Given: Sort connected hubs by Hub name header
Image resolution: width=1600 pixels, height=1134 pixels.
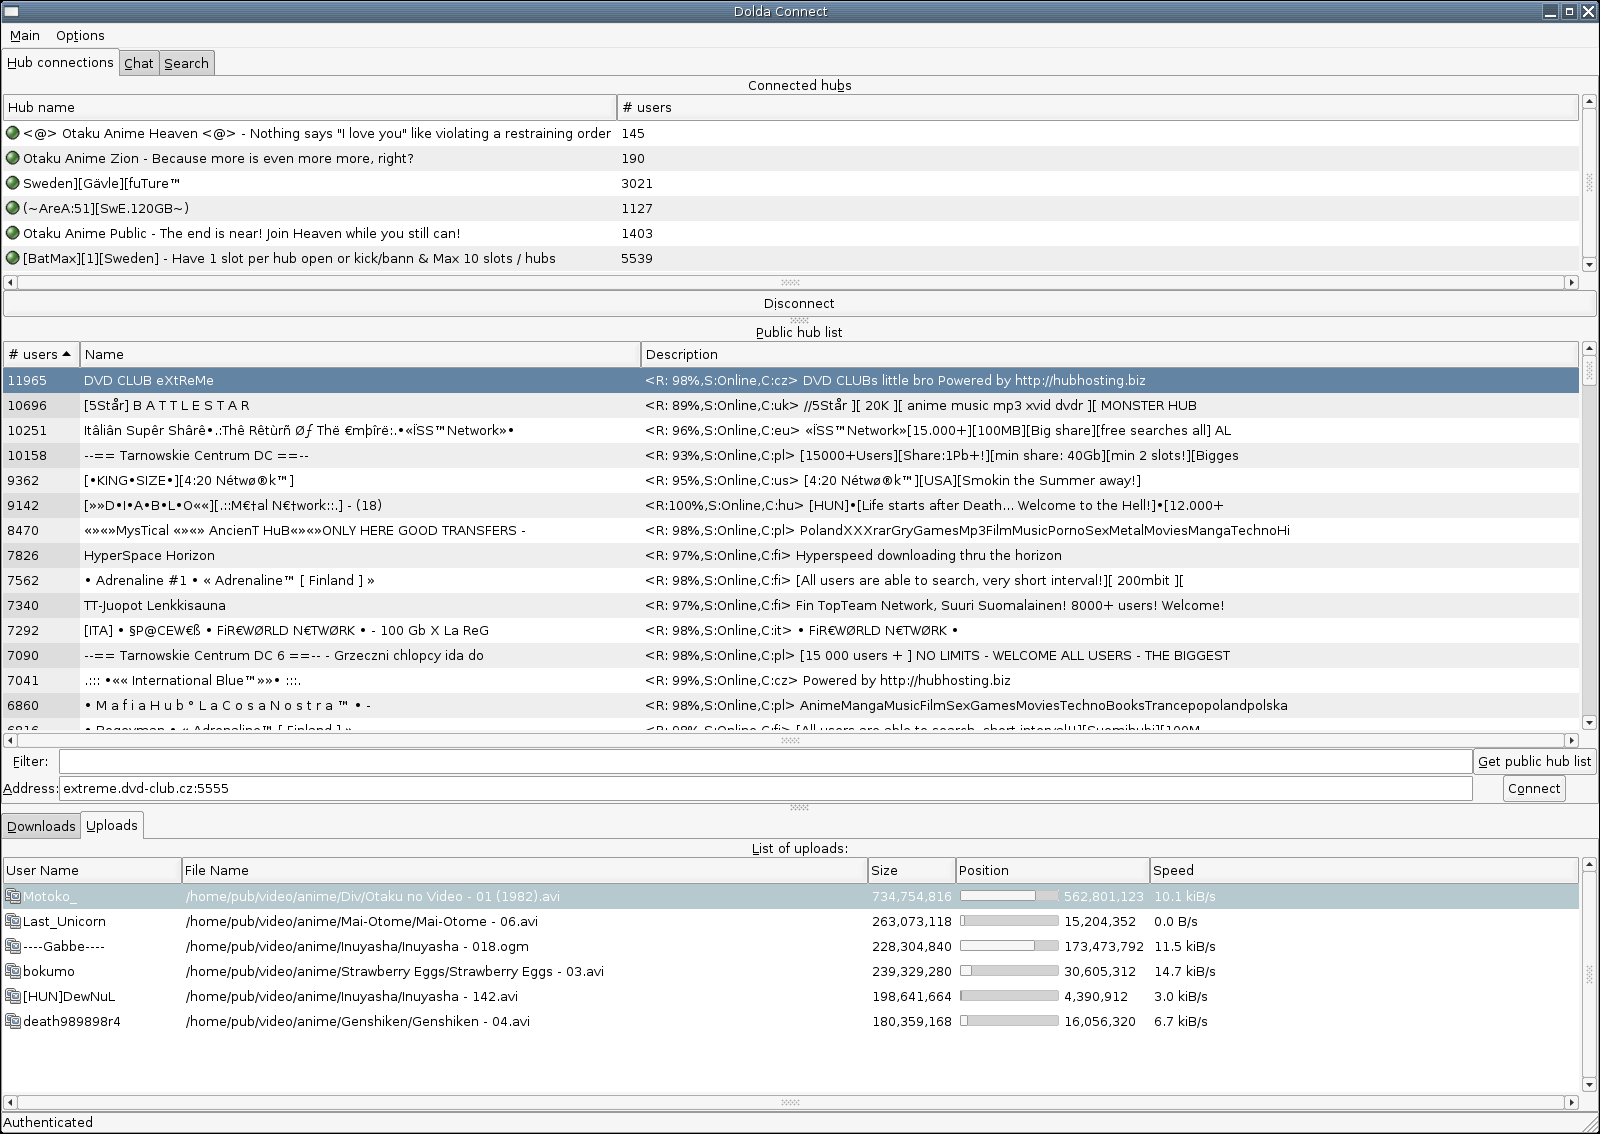Looking at the screenshot, I should (310, 107).
